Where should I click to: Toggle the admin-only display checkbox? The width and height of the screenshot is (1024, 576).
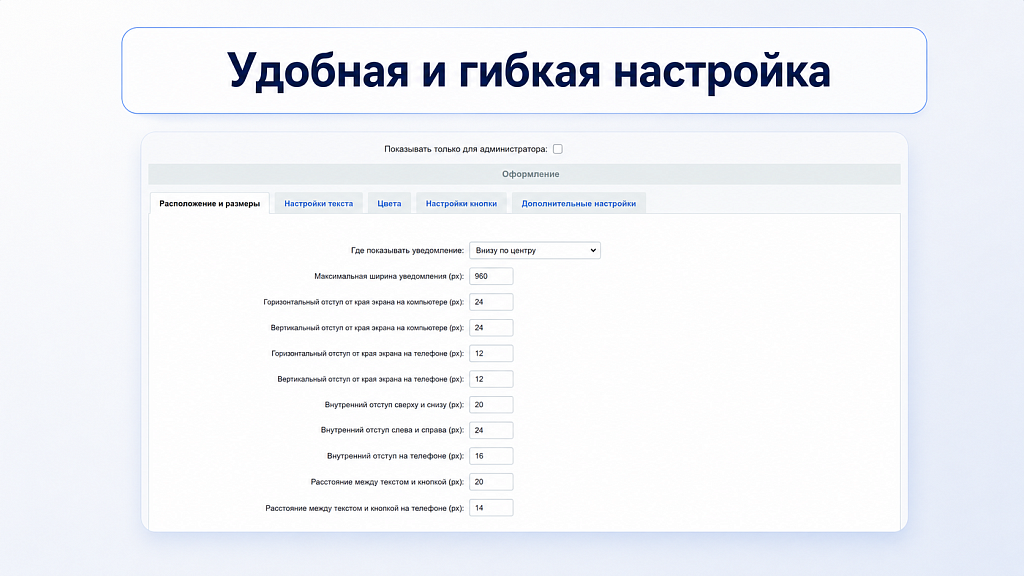(558, 149)
